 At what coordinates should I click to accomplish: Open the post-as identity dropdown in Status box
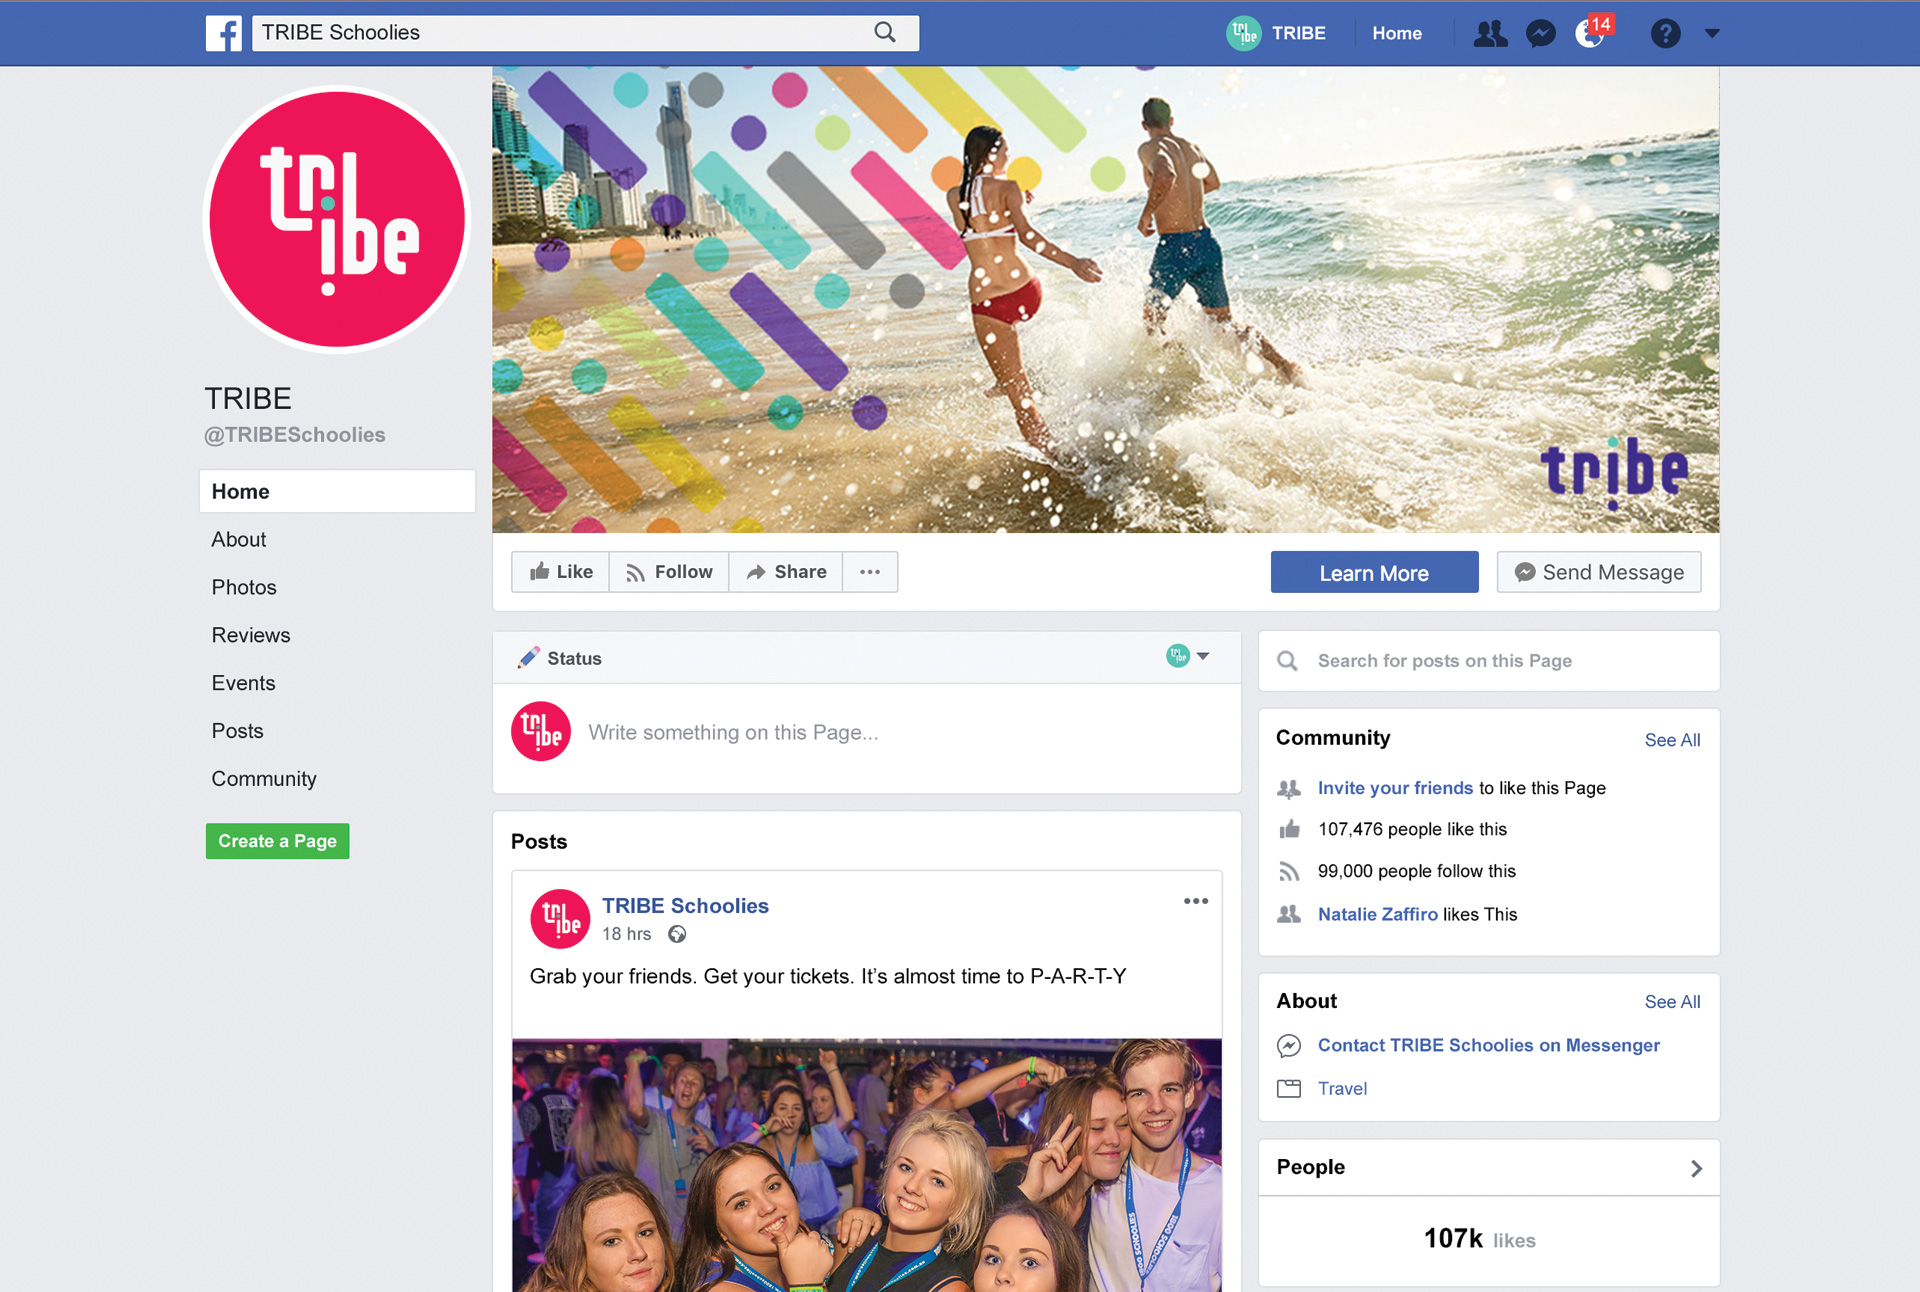[x=1188, y=656]
